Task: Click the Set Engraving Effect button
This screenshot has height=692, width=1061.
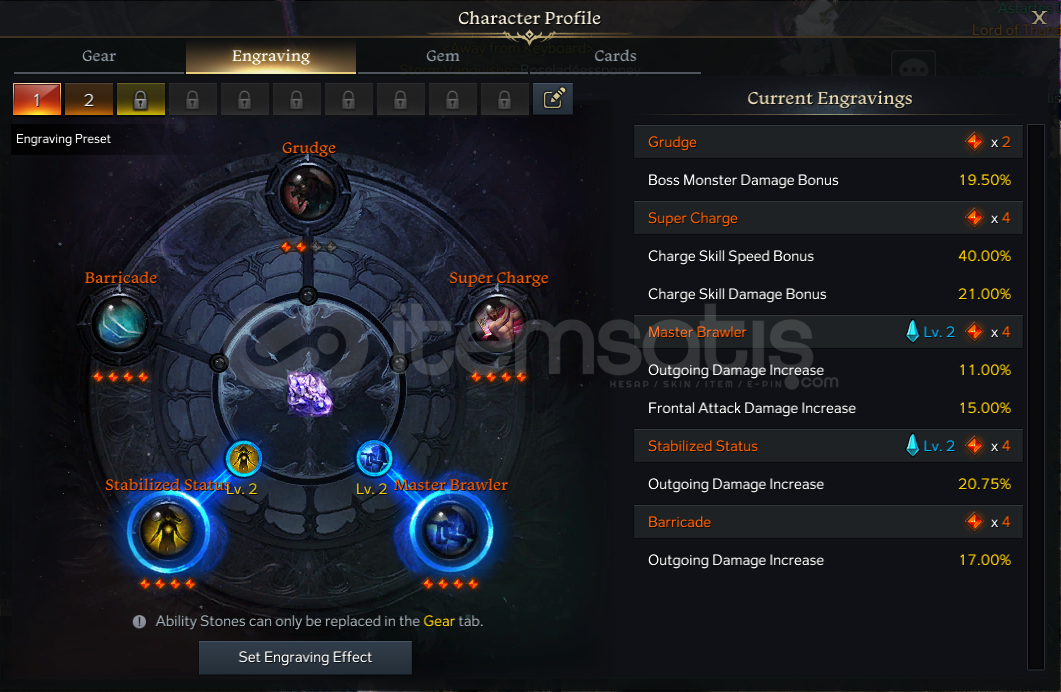Action: 305,657
